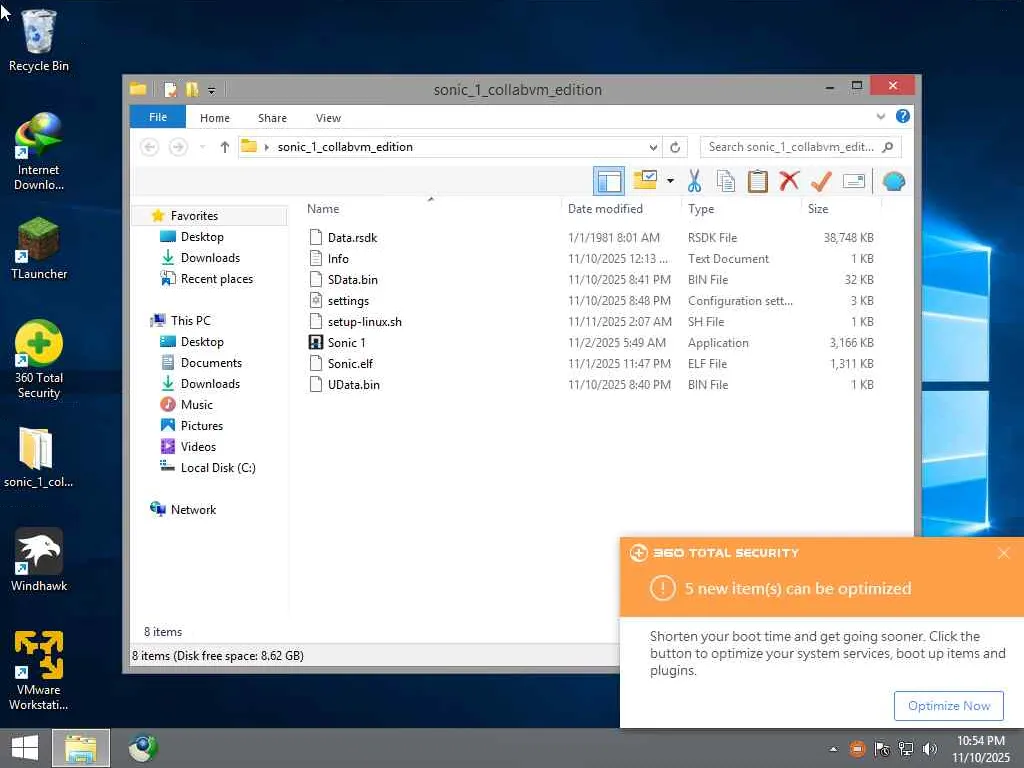Open Music under This PC
The height and width of the screenshot is (768, 1024).
tap(197, 404)
